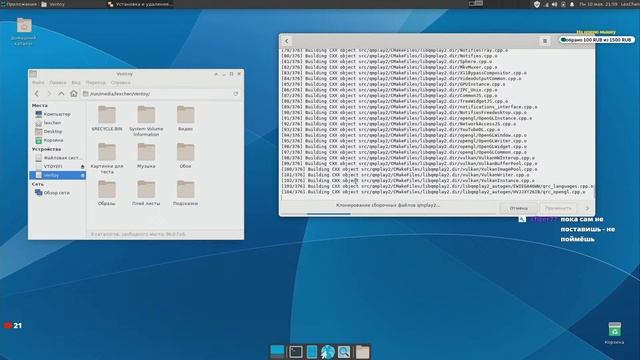Screen dimensions: 640x360
Task: Select the VTOYEFI device
Action: pos(55,167)
